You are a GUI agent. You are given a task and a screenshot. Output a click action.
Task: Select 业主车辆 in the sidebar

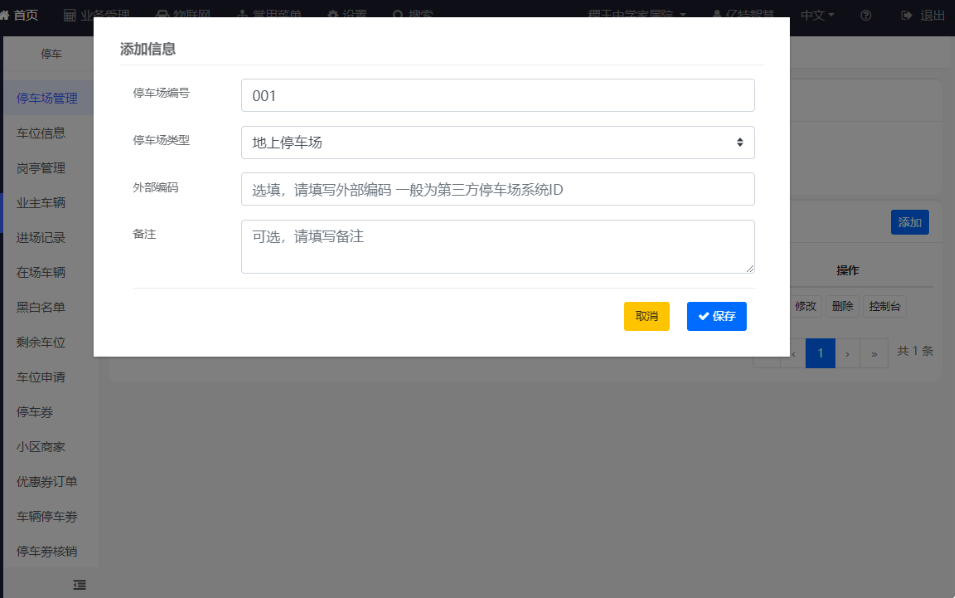click(x=41, y=203)
